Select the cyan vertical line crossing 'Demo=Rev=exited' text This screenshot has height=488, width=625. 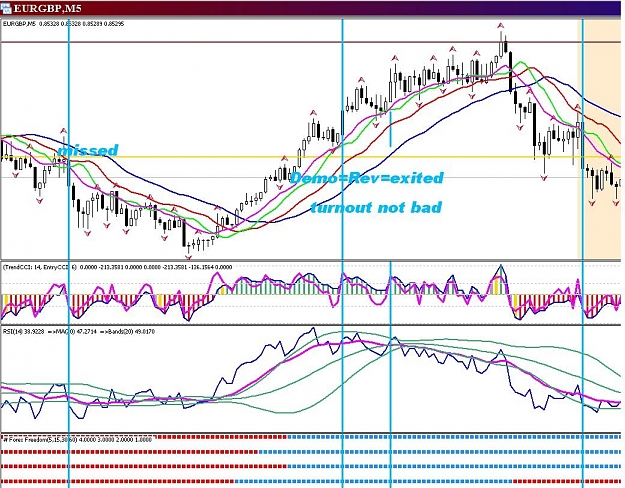coord(342,253)
